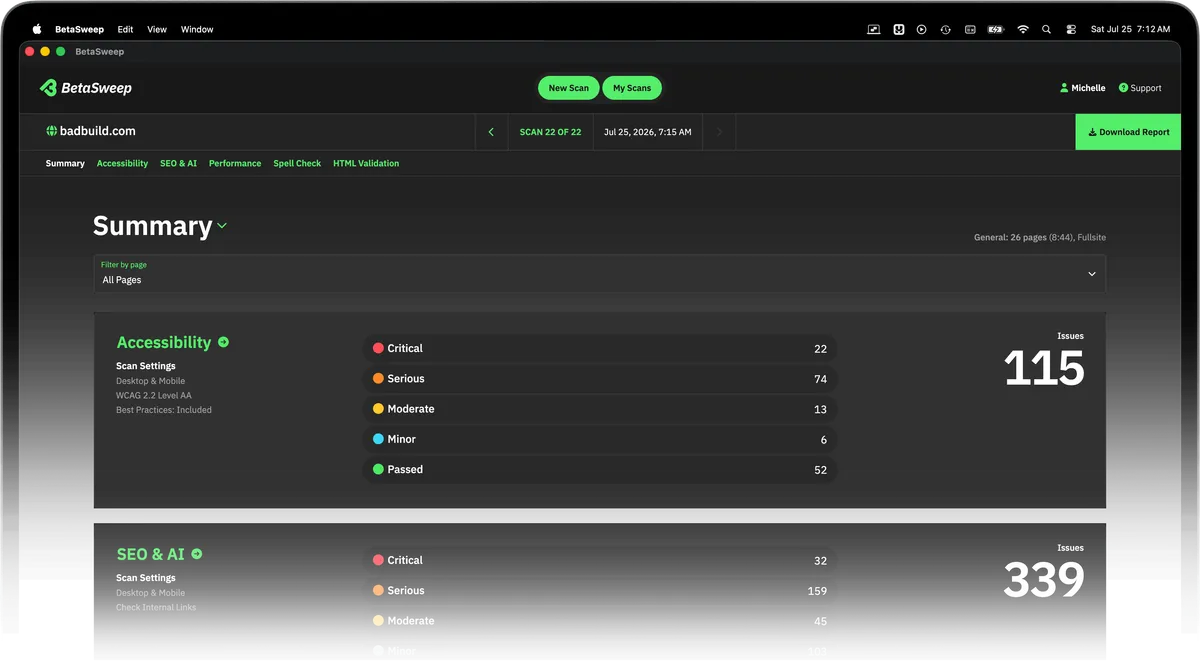Viewport: 1200px width, 665px height.
Task: Click the Accessibility Minor row showing 6
Action: (600, 439)
